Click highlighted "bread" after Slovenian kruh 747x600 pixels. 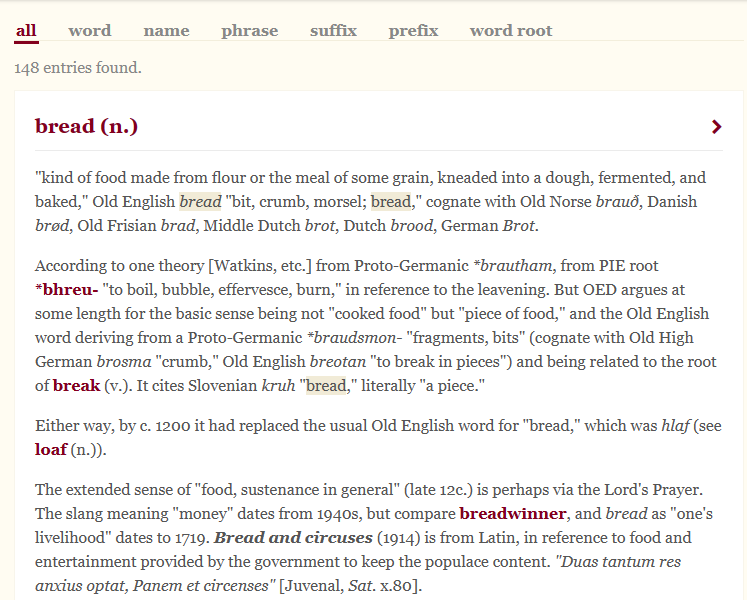(x=326, y=385)
